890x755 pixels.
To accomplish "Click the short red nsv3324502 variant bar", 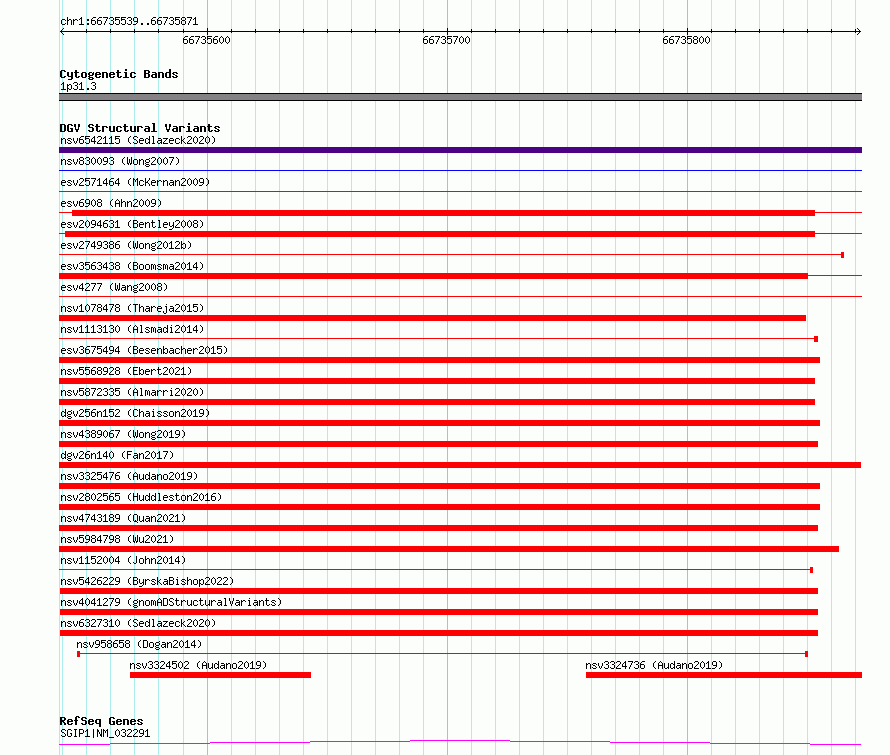I will [x=220, y=675].
